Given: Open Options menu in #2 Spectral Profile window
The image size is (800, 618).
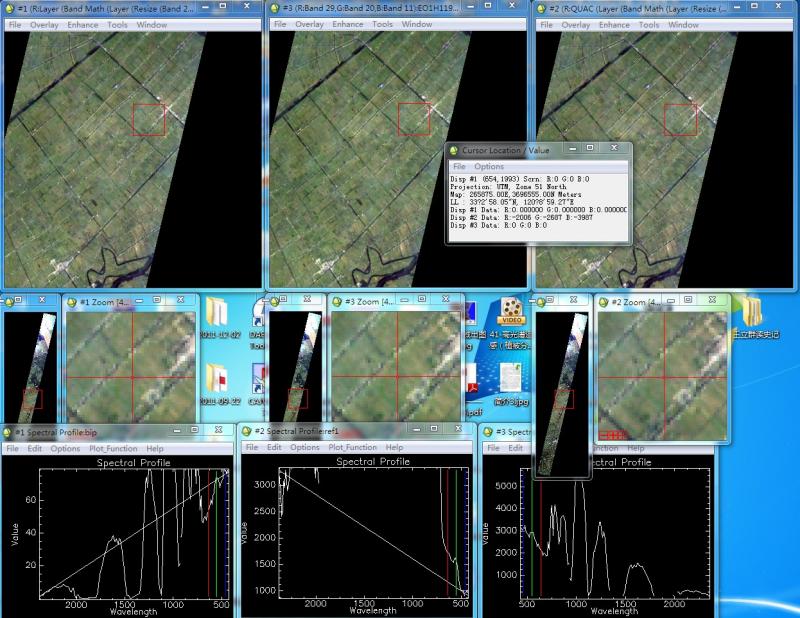Looking at the screenshot, I should click(x=305, y=447).
